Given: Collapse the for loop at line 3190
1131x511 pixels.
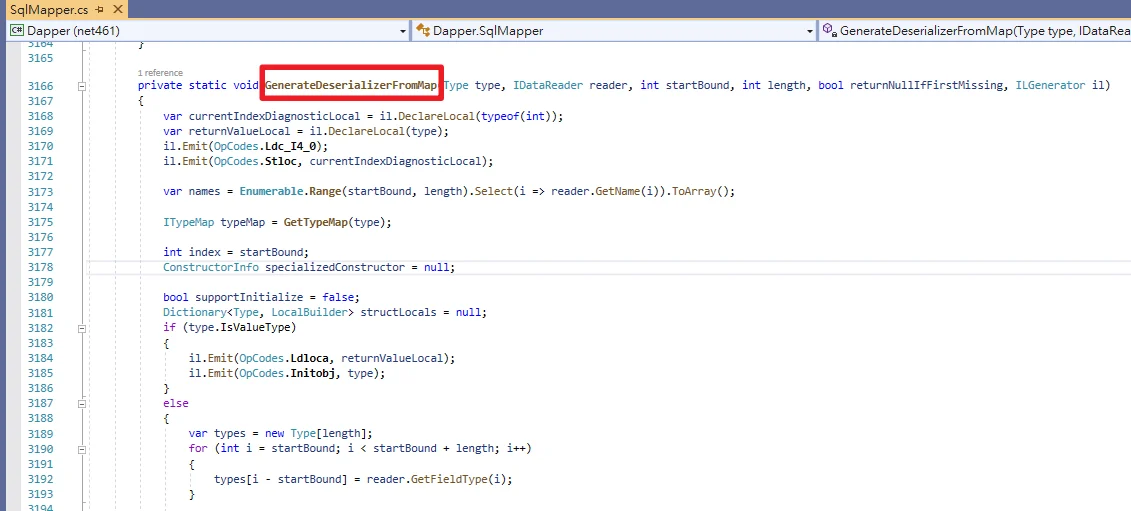Looking at the screenshot, I should [x=82, y=449].
